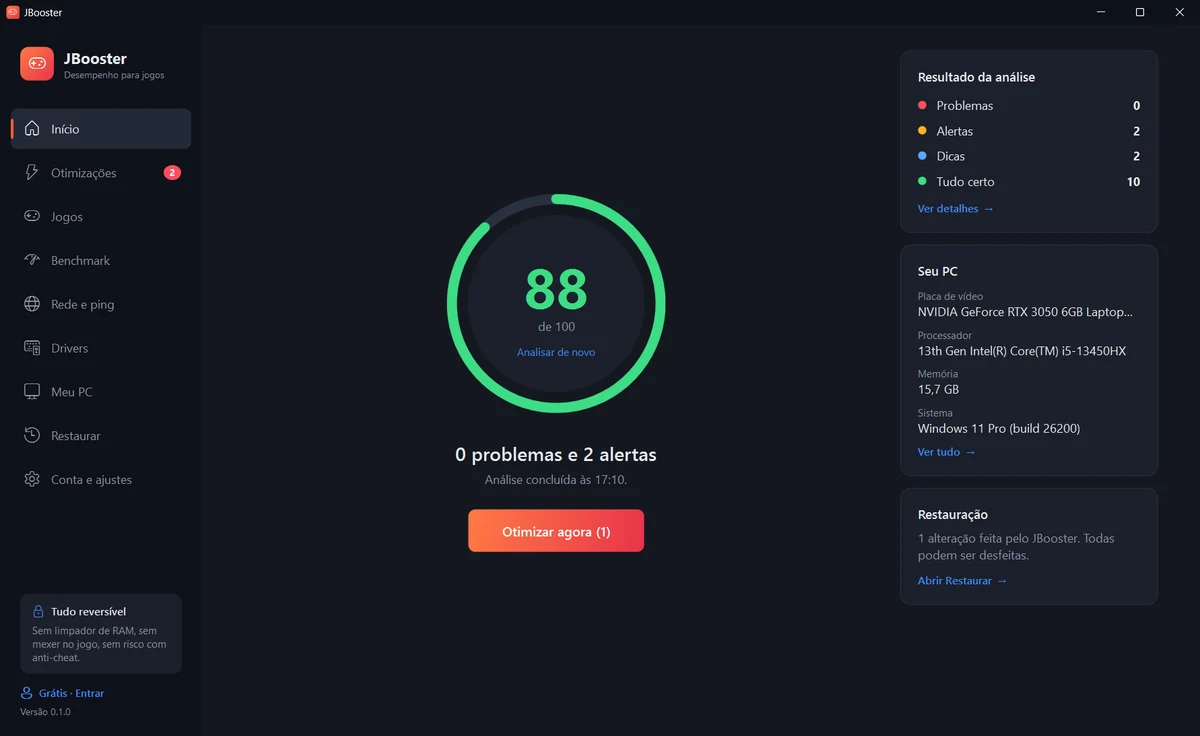Click the yellow Alertas dot
Image resolution: width=1200 pixels, height=736 pixels.
click(x=922, y=131)
